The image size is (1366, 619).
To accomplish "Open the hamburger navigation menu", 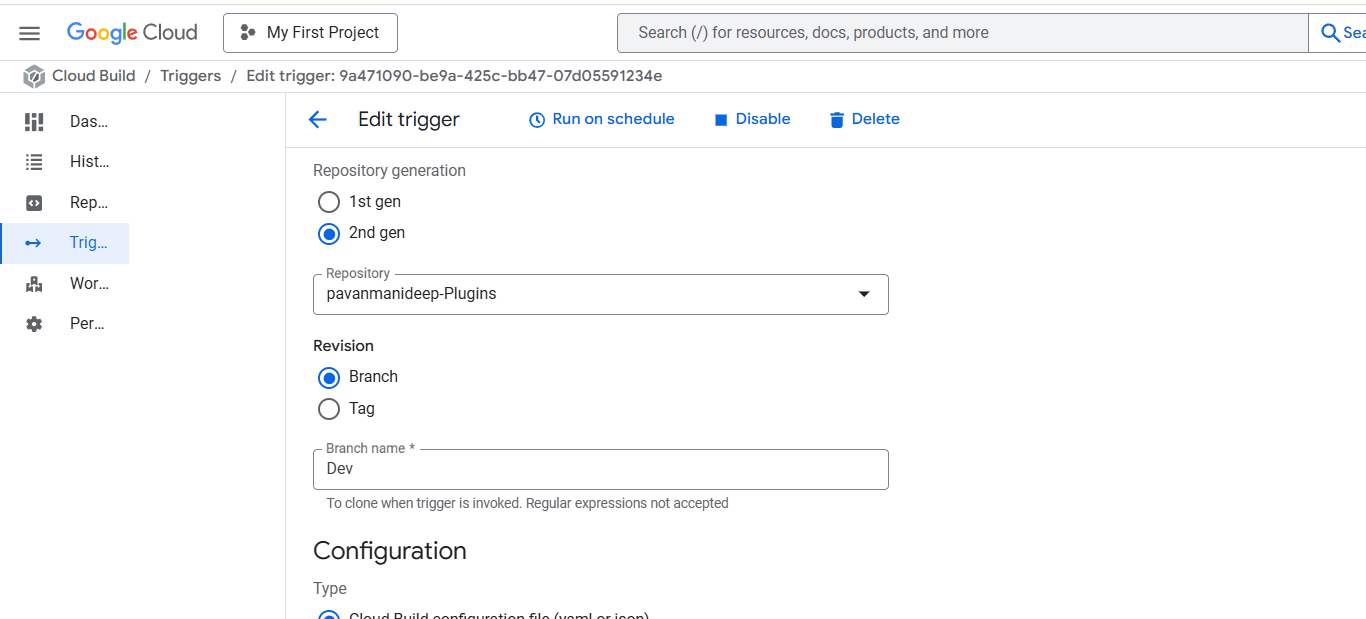I will coord(29,33).
